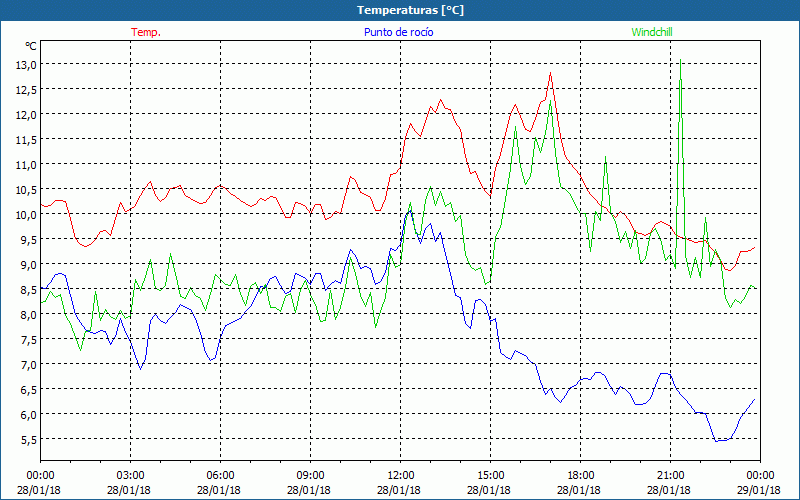
Task: Click the 12,0 y-axis value
Action: (x=27, y=114)
